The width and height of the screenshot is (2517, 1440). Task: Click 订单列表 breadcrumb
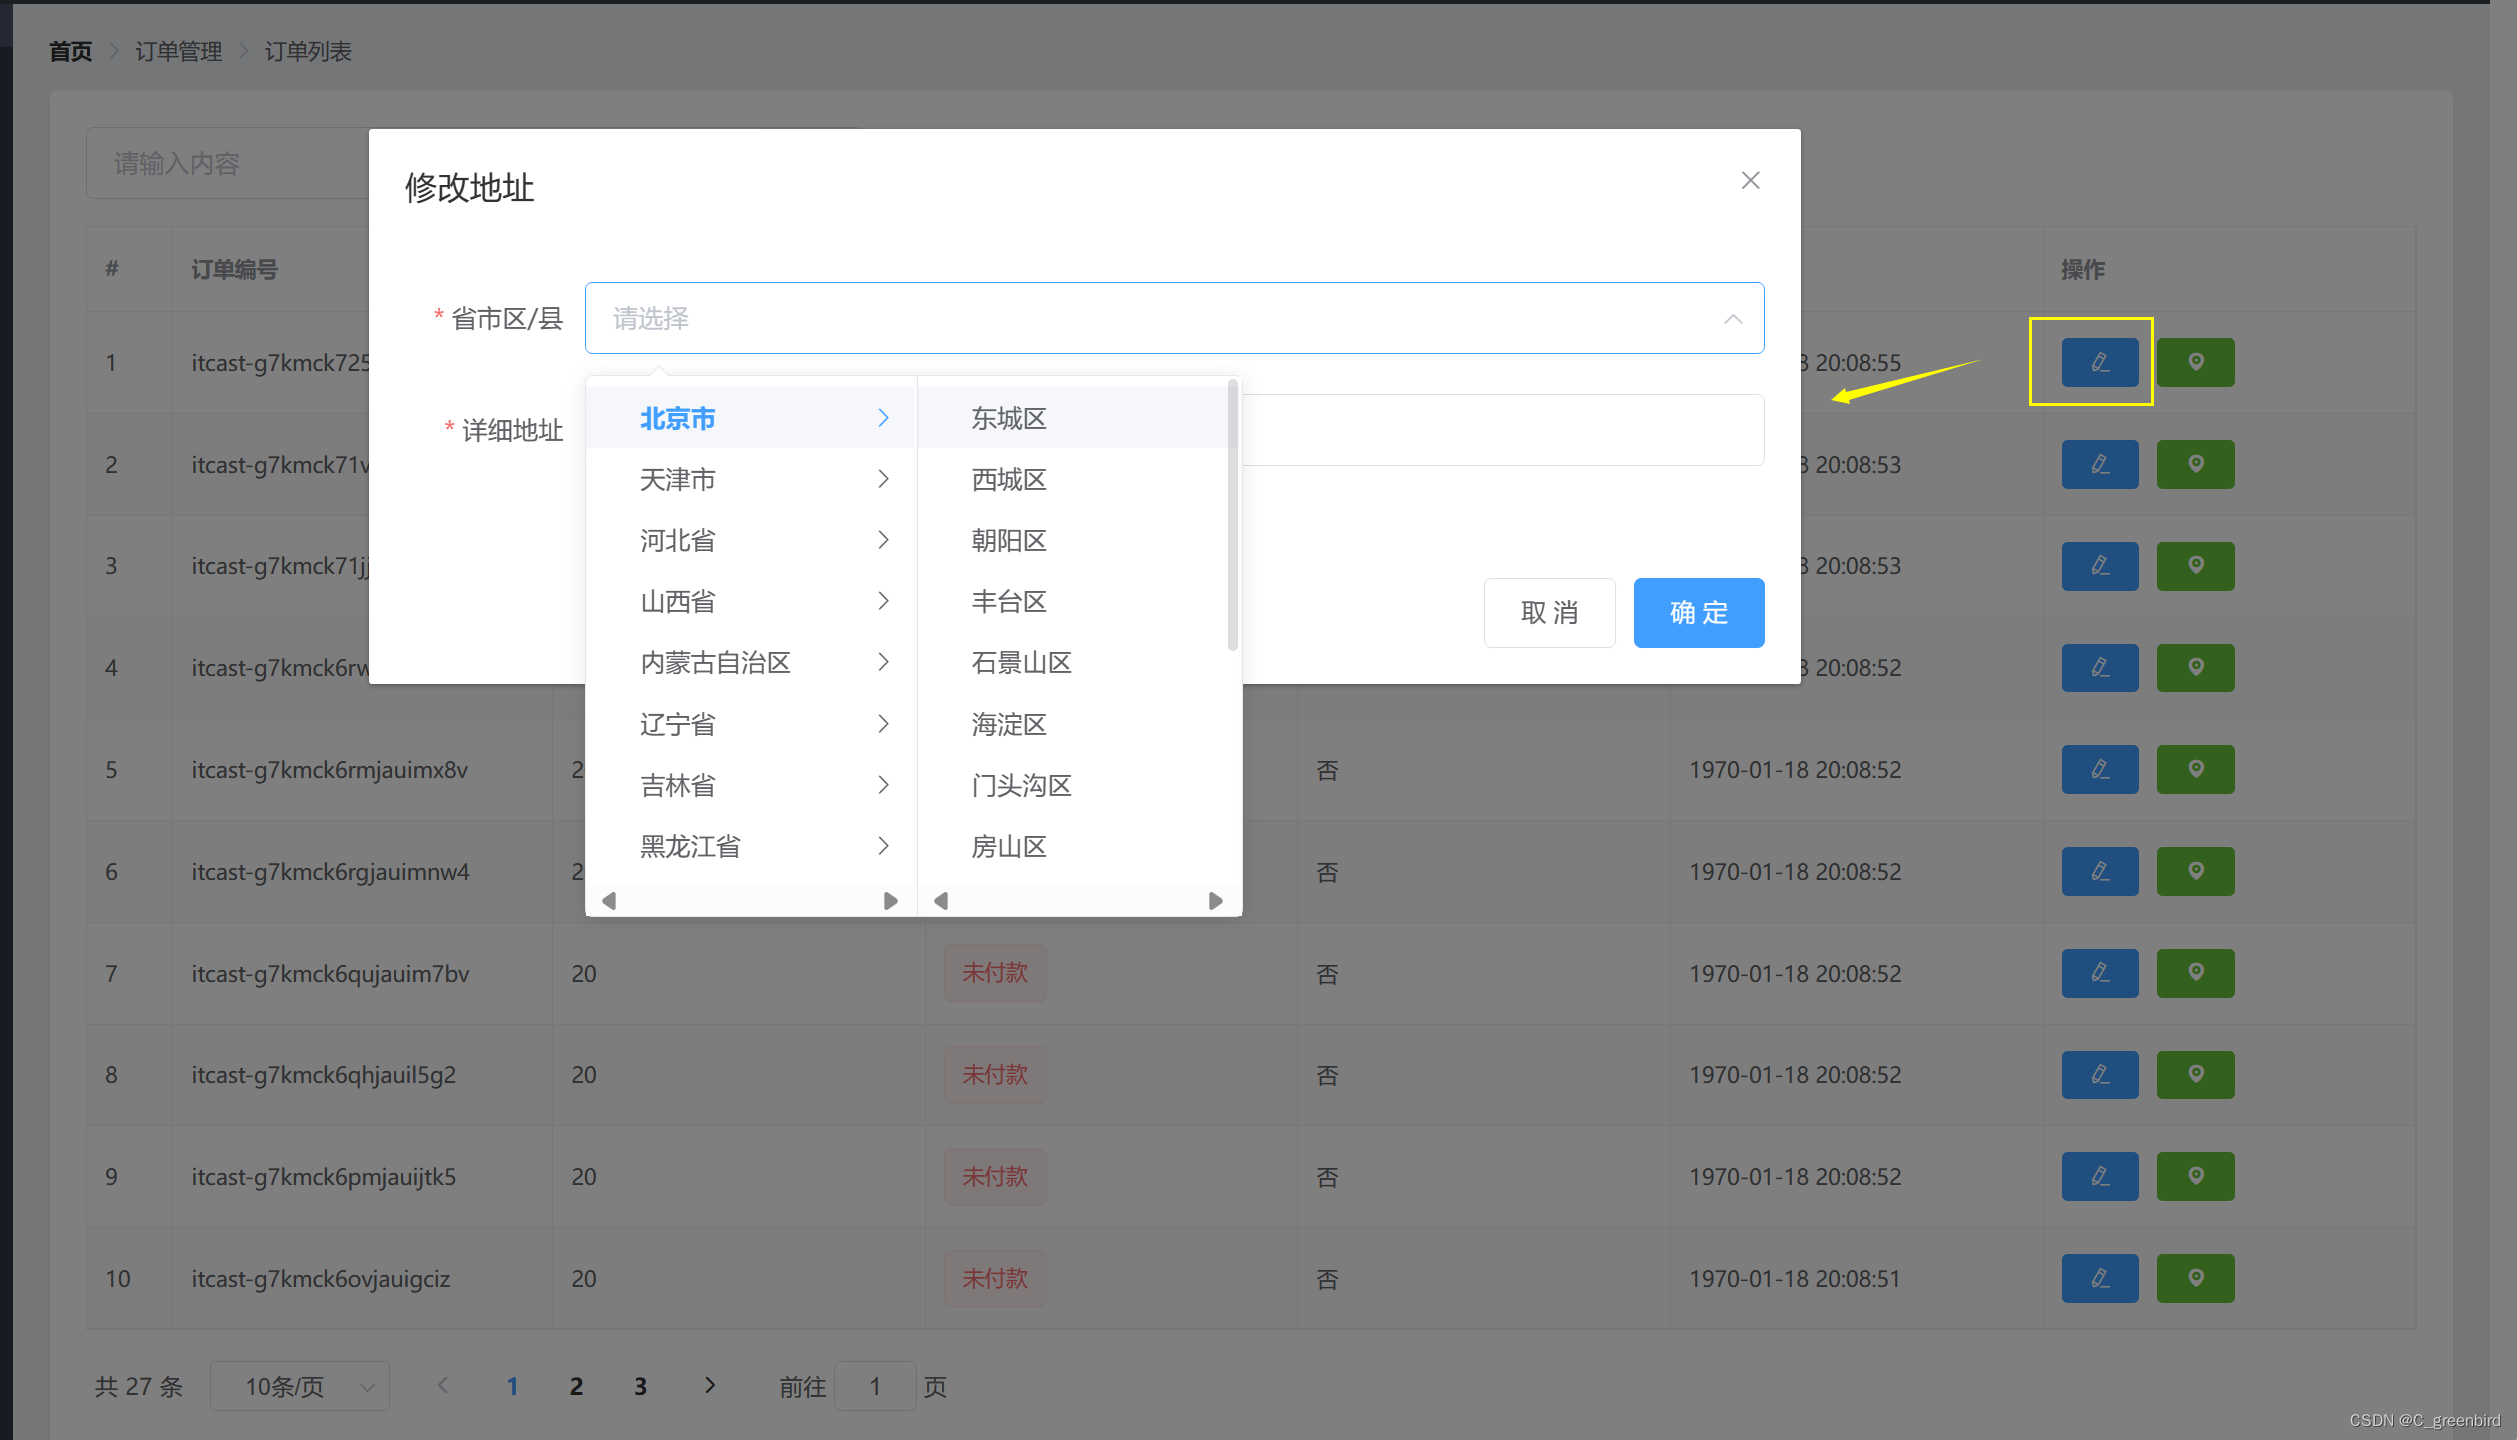point(308,51)
